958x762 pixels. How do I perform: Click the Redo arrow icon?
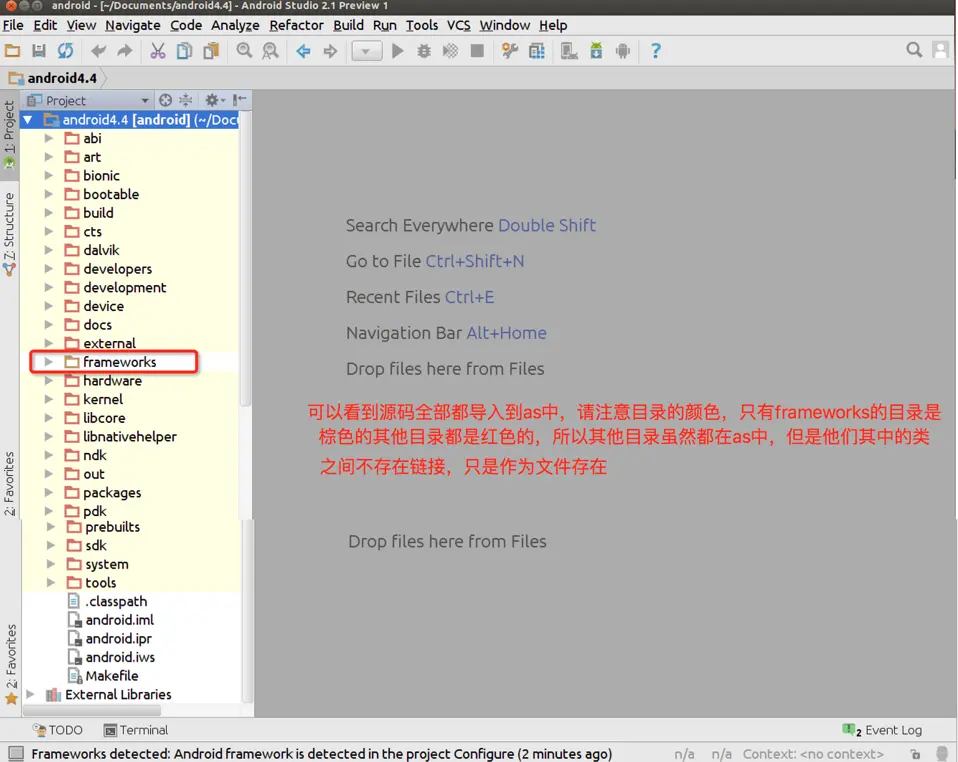125,51
